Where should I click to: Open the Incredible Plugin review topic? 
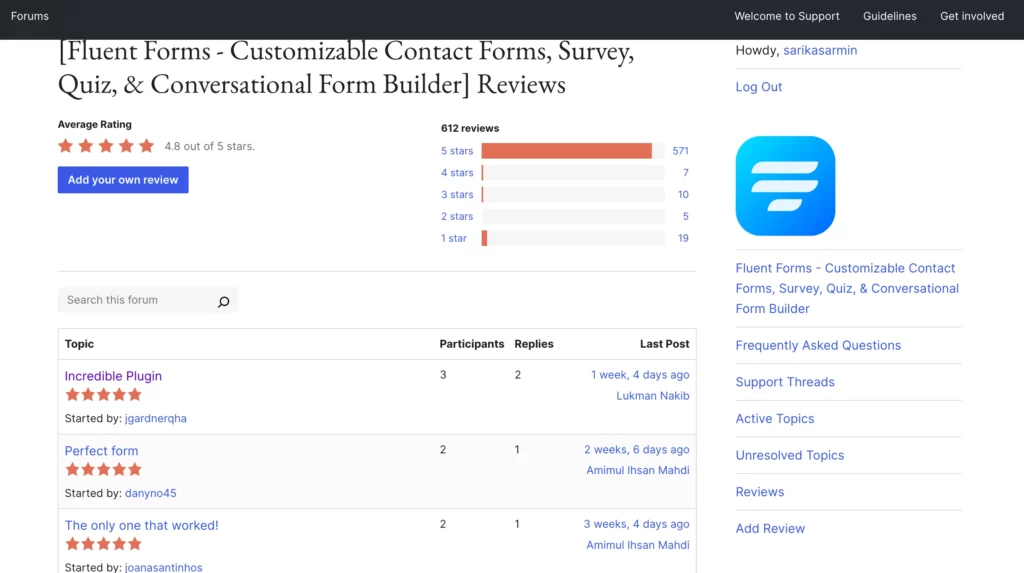pyautogui.click(x=113, y=376)
